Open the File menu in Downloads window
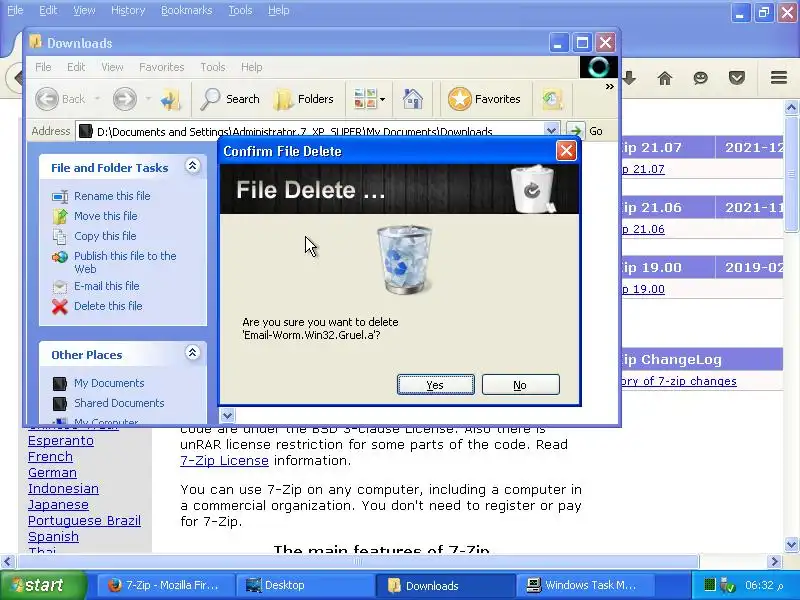 pos(43,67)
